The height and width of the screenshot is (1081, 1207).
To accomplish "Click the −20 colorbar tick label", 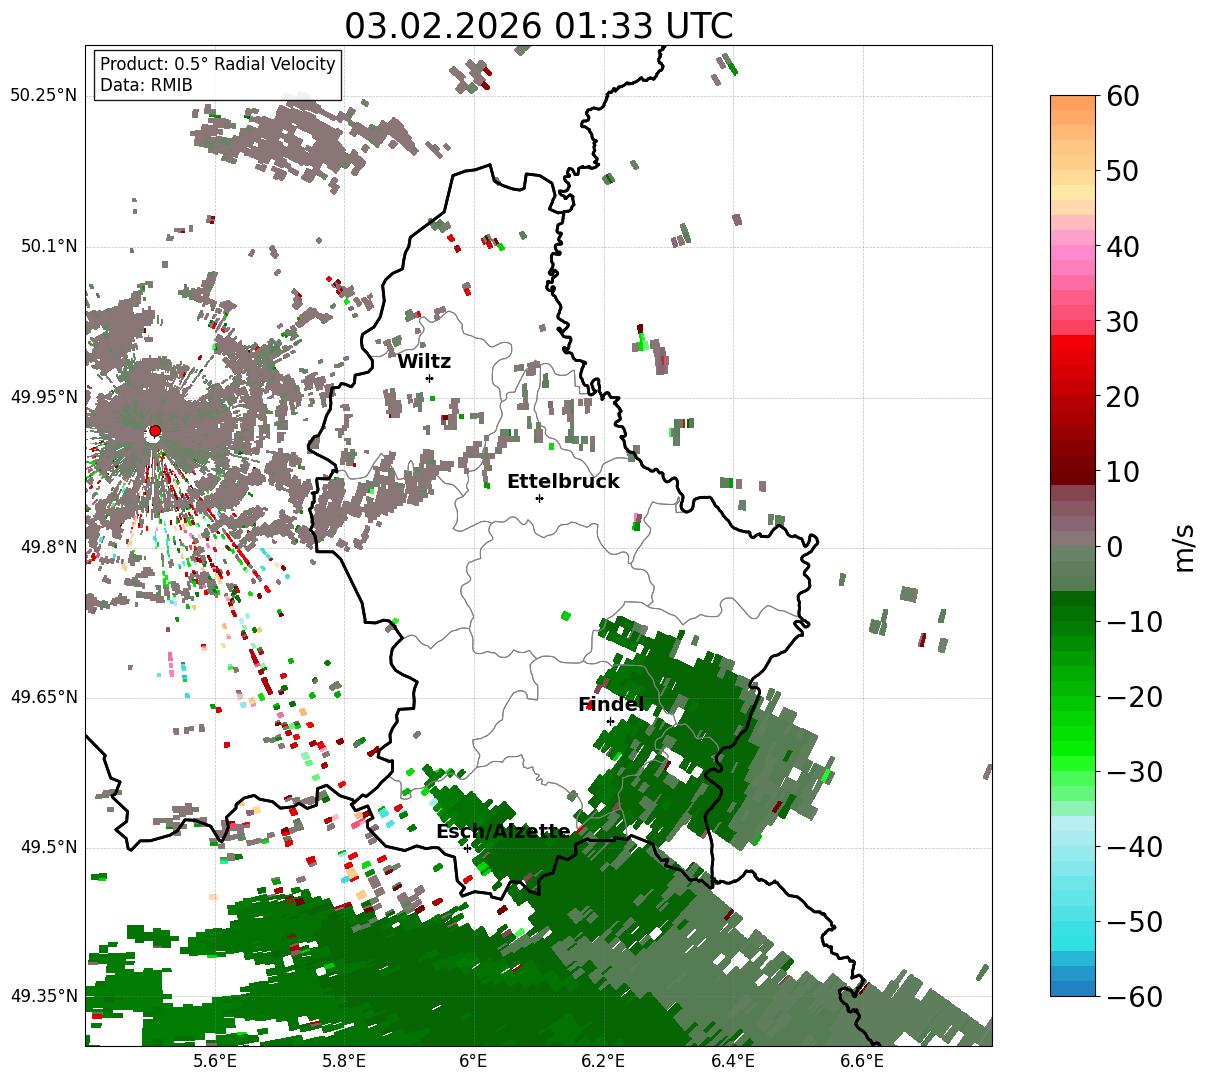I will (x=1134, y=697).
